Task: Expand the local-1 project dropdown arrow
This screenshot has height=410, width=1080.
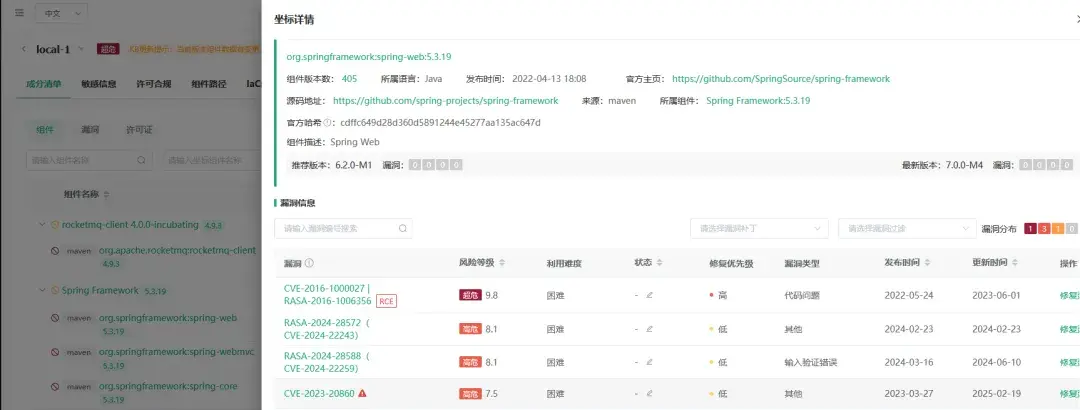Action: pyautogui.click(x=81, y=49)
